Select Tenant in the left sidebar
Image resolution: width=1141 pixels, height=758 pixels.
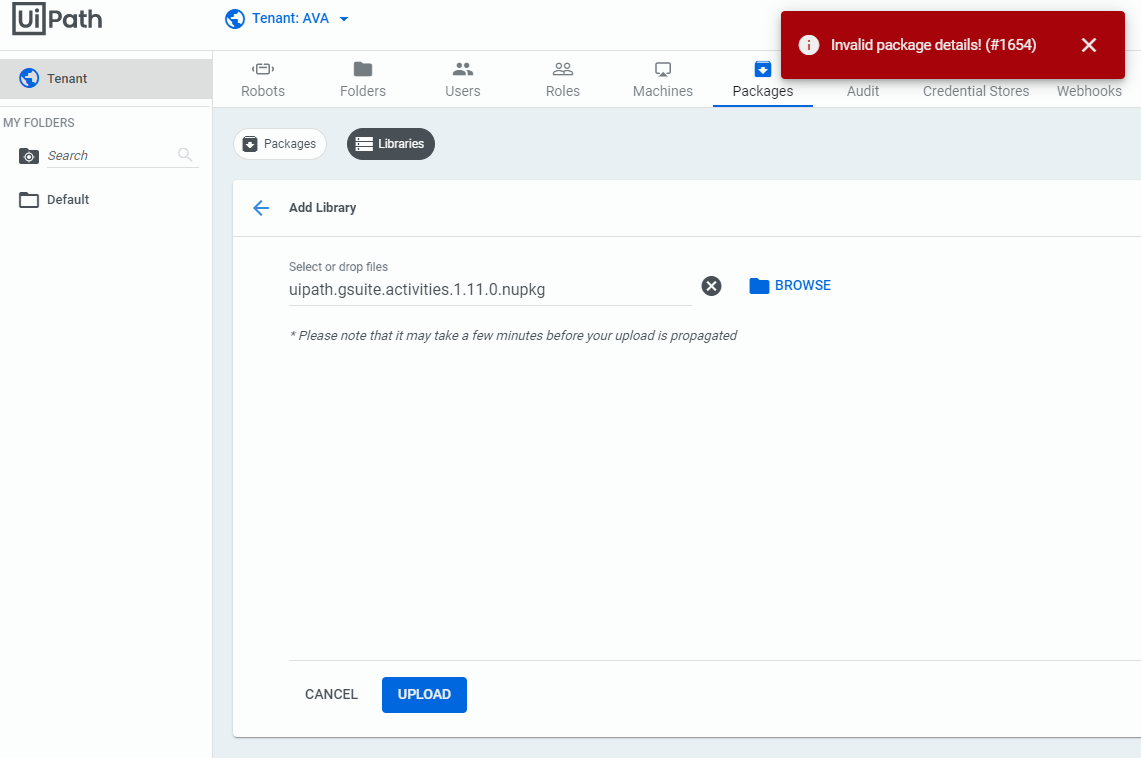106,79
